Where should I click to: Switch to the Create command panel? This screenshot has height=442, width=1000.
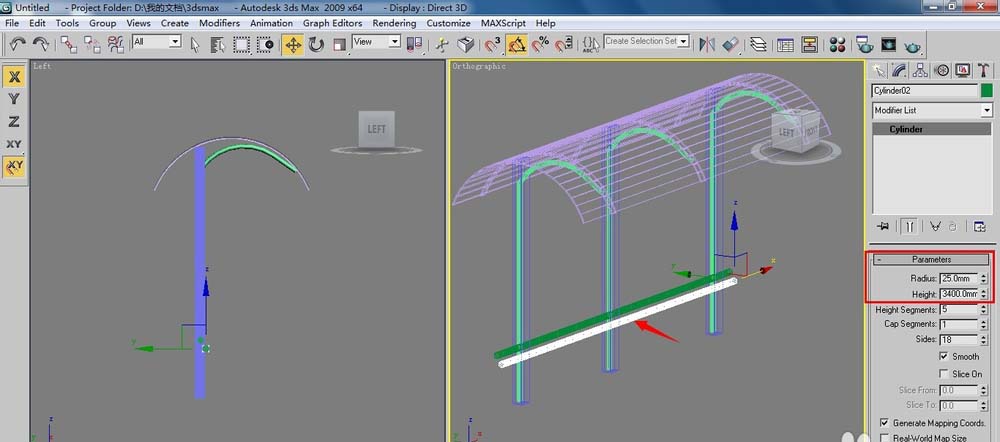(879, 70)
